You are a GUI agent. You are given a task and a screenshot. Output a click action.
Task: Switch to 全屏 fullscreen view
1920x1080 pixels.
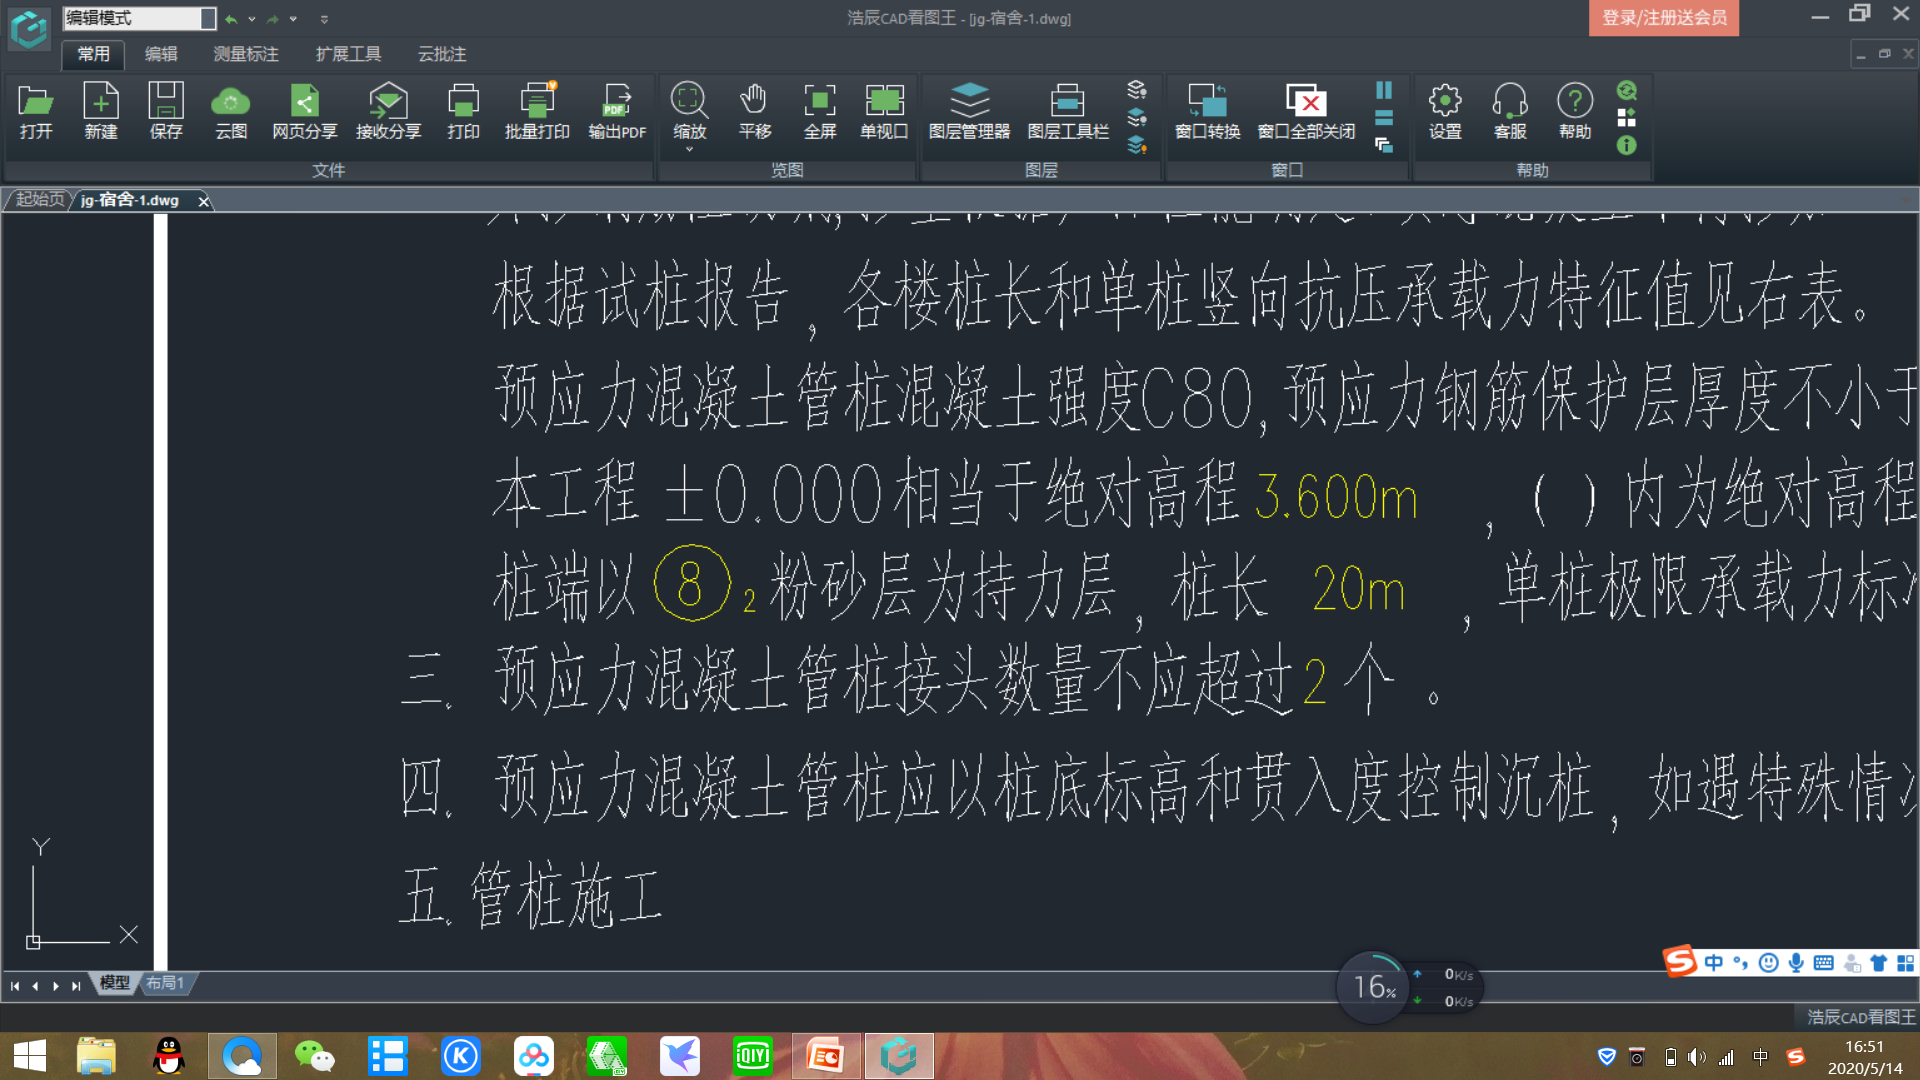pyautogui.click(x=820, y=111)
